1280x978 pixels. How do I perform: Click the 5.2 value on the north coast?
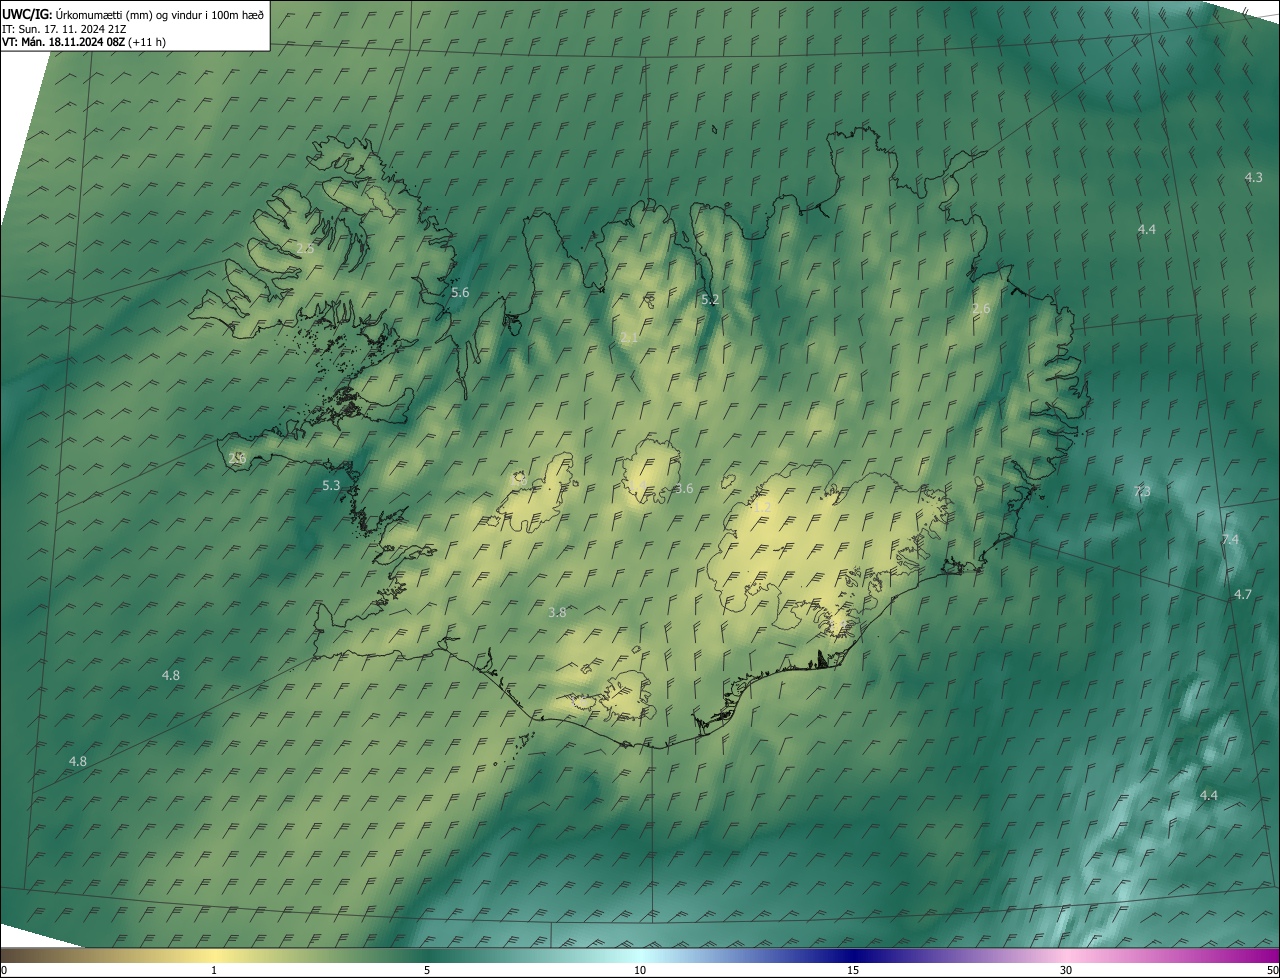coord(710,299)
